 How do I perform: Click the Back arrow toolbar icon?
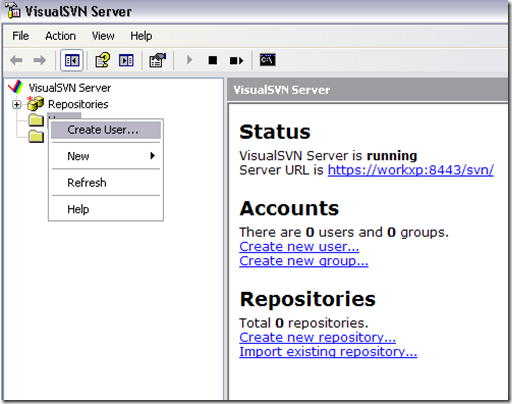(x=16, y=61)
